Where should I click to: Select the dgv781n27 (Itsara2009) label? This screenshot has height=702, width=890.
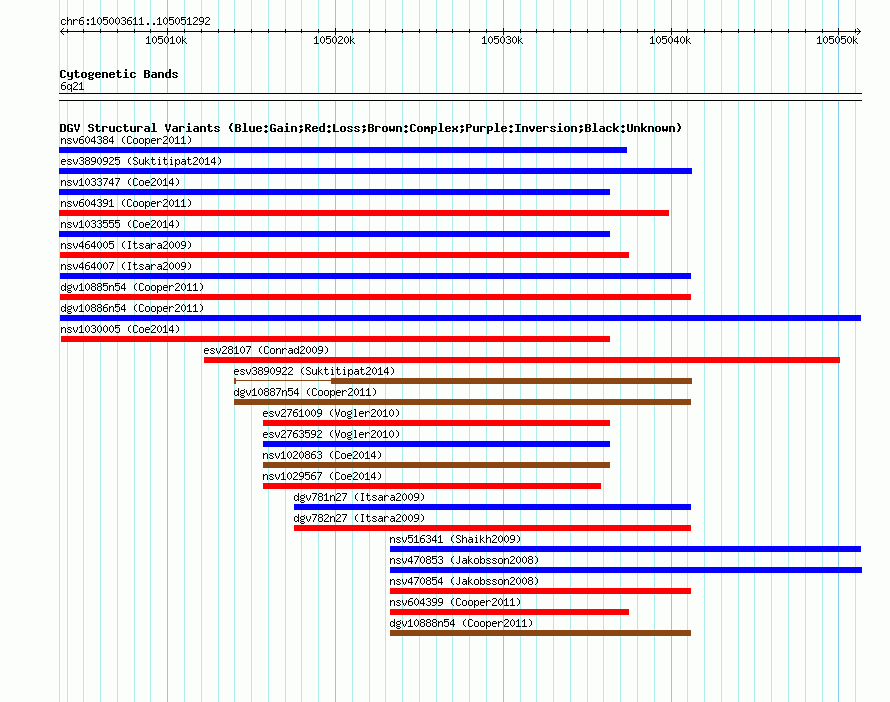coord(359,497)
